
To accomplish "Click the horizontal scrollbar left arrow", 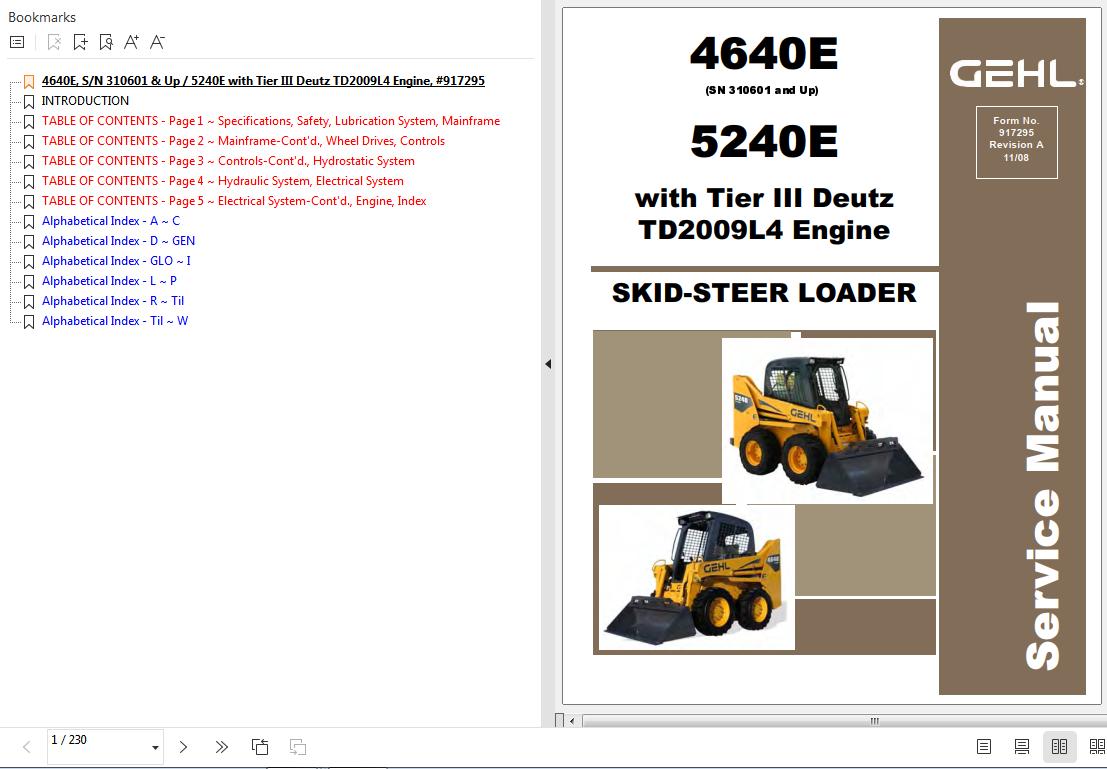I will pos(572,721).
